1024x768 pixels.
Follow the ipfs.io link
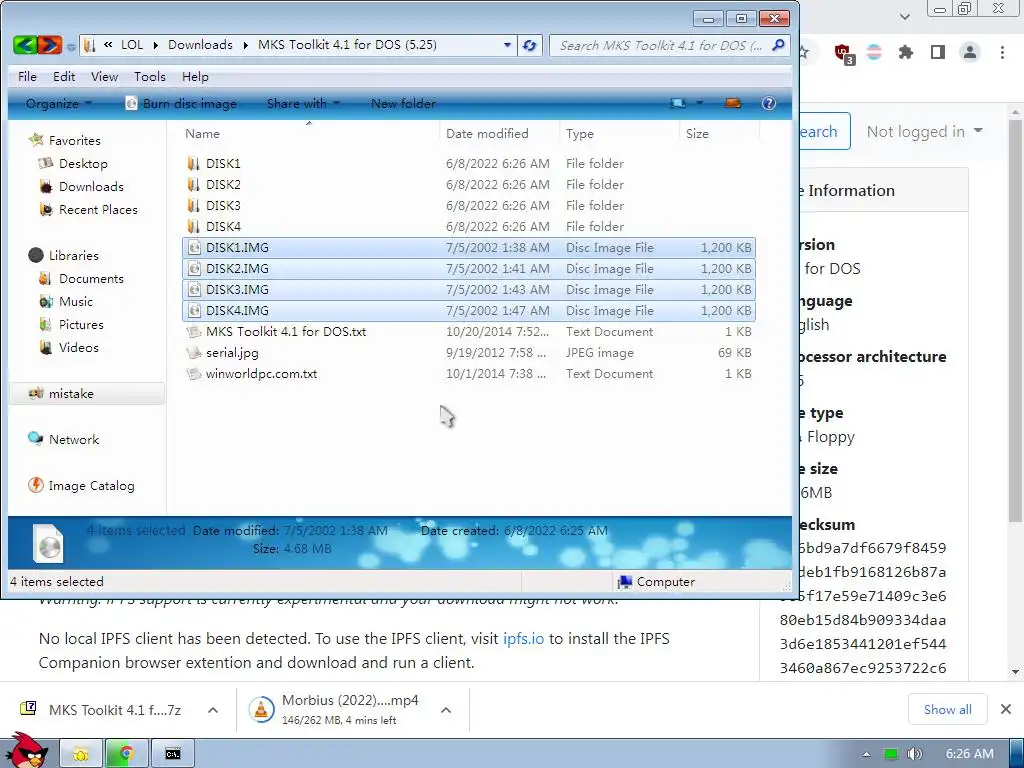[x=523, y=638]
